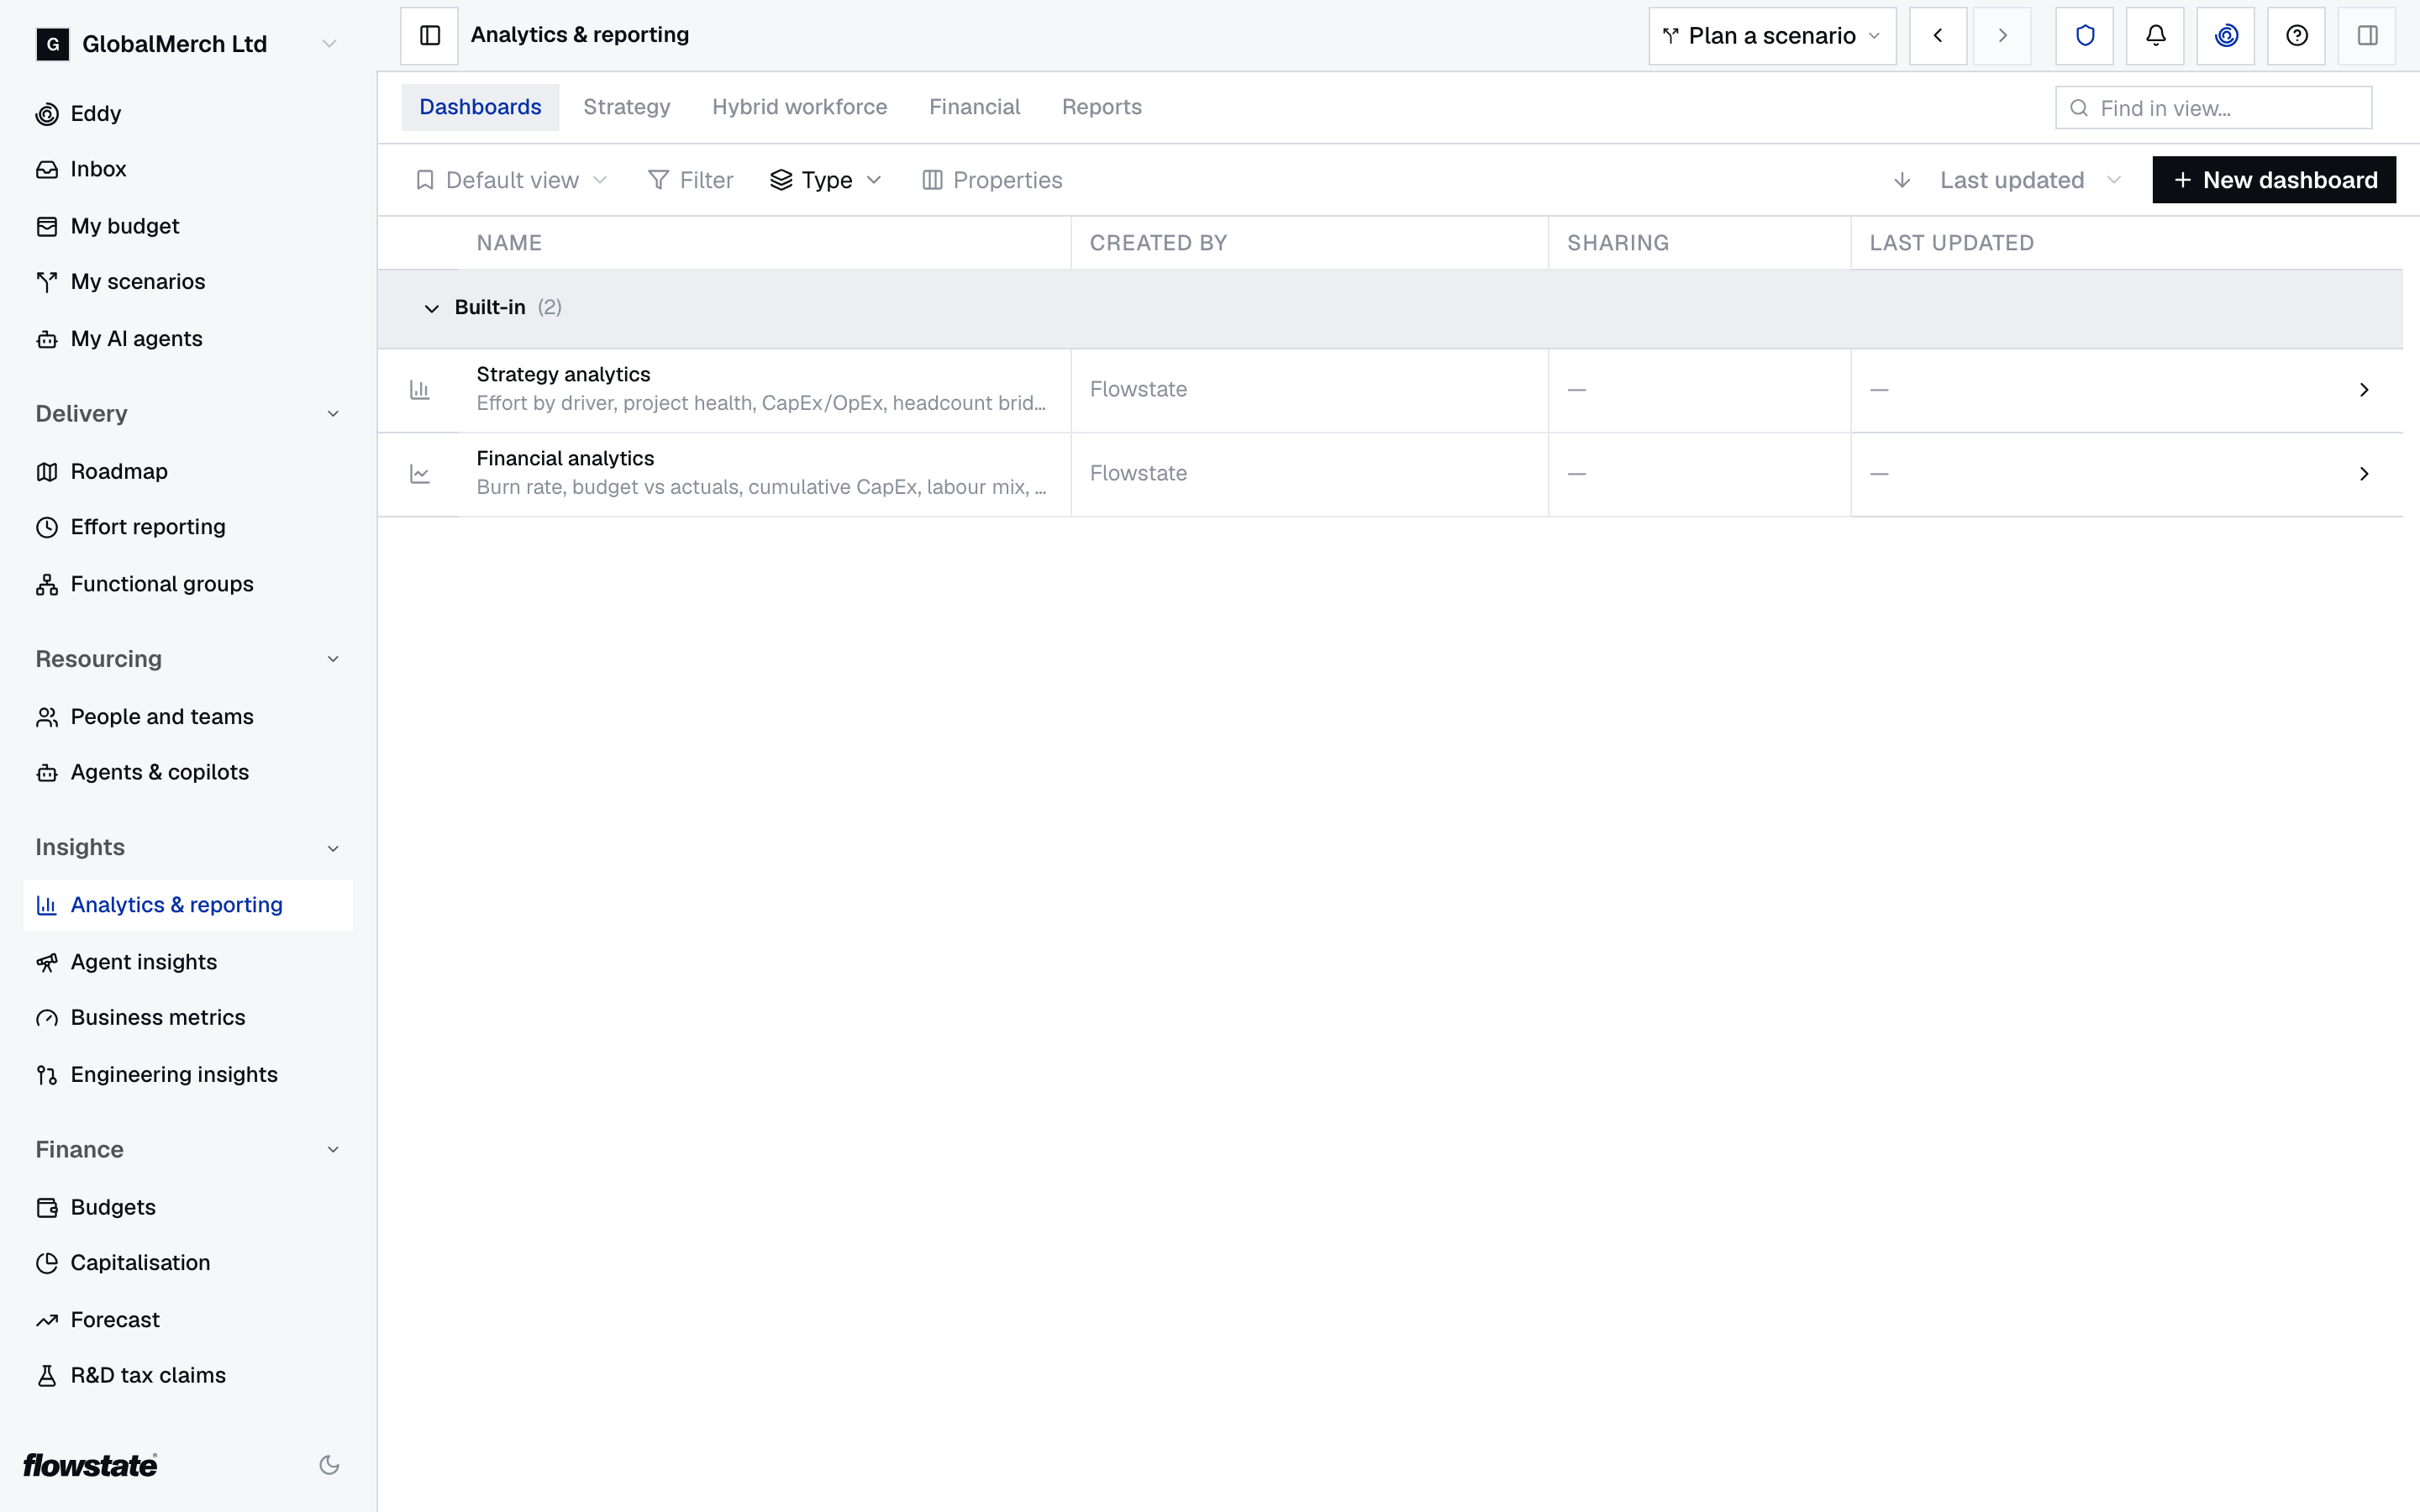Toggle the right side panel icon
2420x1512 pixels.
[2367, 35]
